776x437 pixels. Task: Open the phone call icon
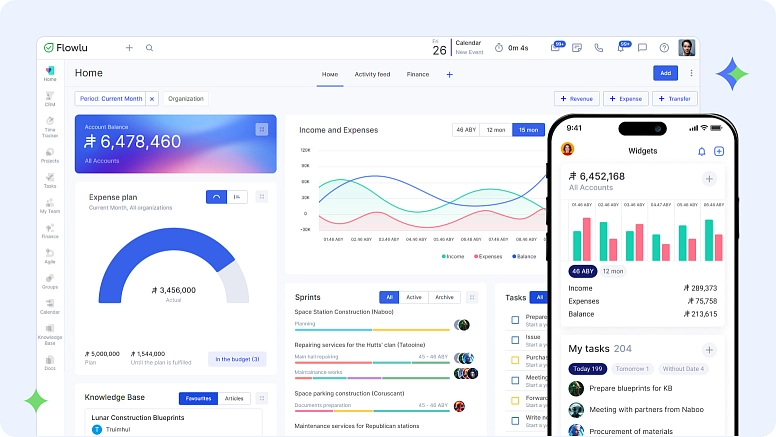coord(598,48)
